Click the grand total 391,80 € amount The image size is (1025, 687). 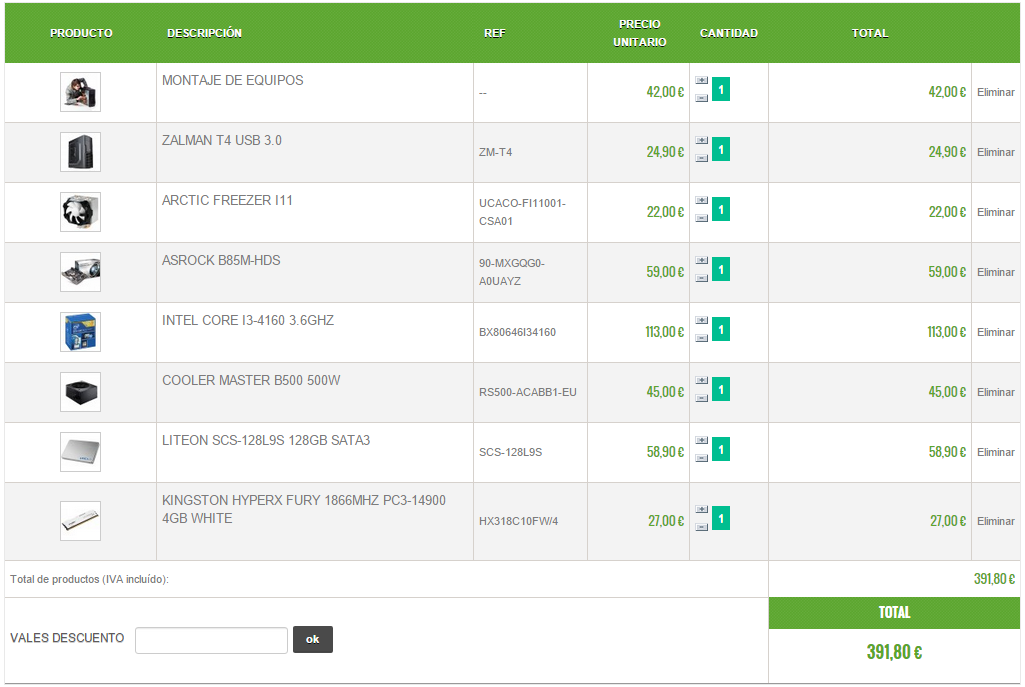894,652
